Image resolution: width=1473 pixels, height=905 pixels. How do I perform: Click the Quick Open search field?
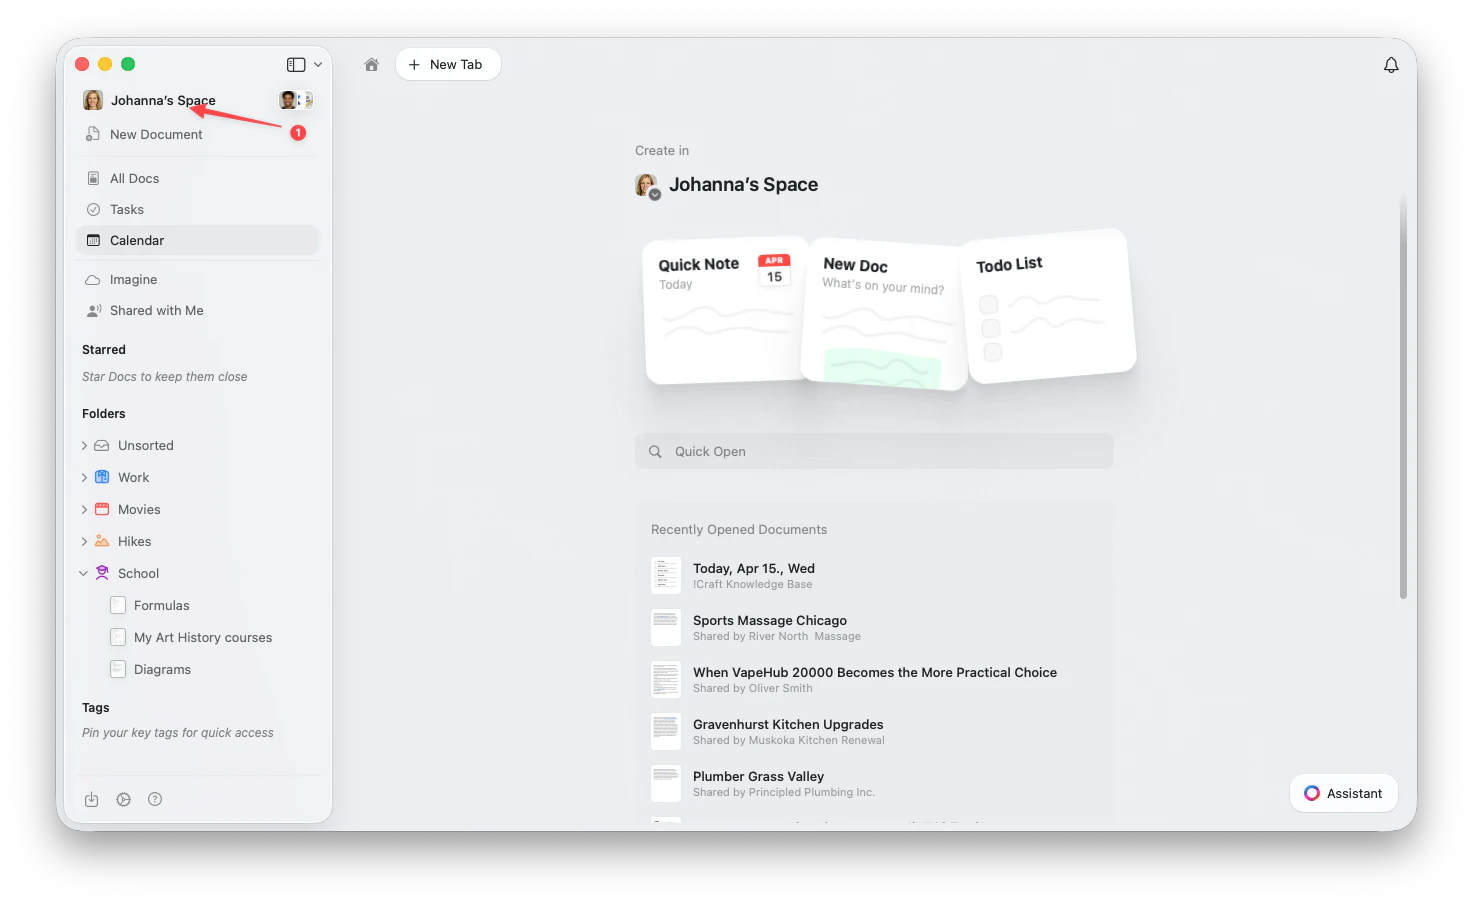pyautogui.click(x=873, y=451)
